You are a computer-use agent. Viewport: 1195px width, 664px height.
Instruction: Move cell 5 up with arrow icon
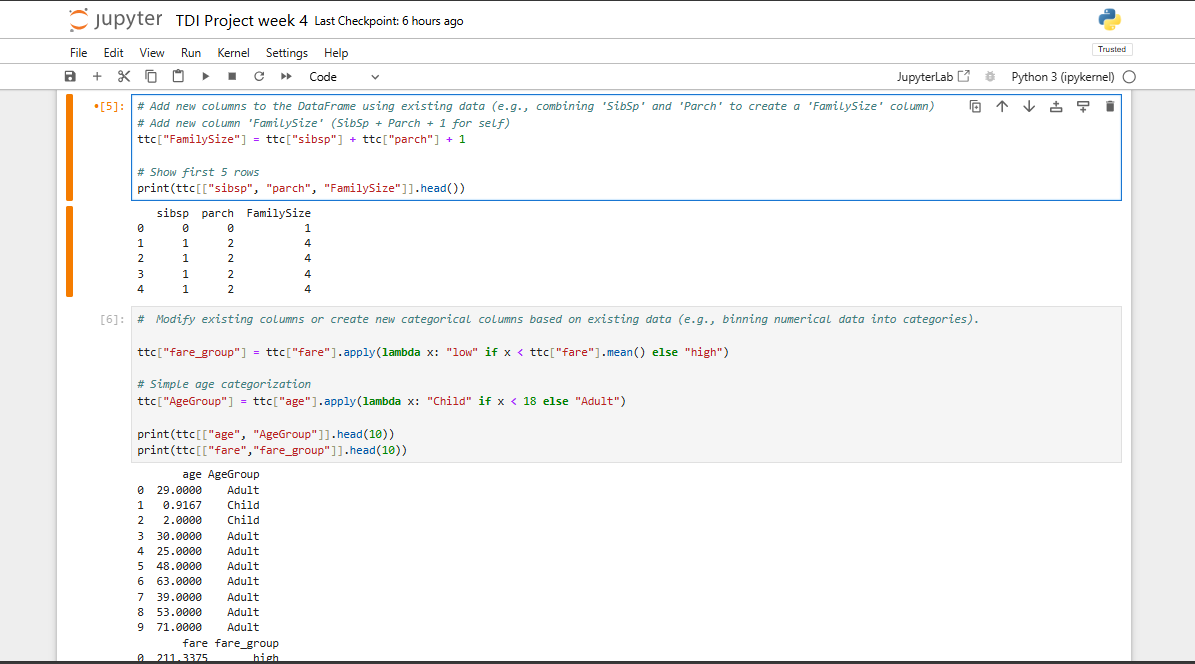(x=1002, y=107)
